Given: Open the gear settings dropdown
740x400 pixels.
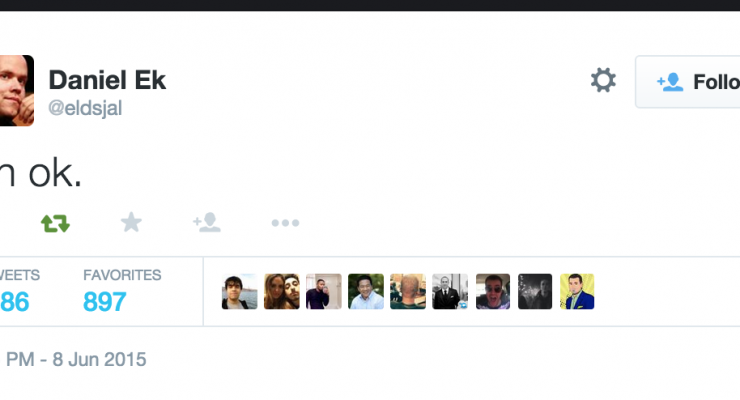Looking at the screenshot, I should click(x=603, y=80).
